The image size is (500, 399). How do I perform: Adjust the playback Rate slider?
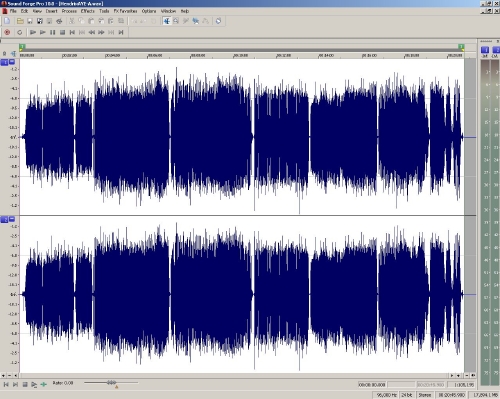pyautogui.click(x=111, y=383)
